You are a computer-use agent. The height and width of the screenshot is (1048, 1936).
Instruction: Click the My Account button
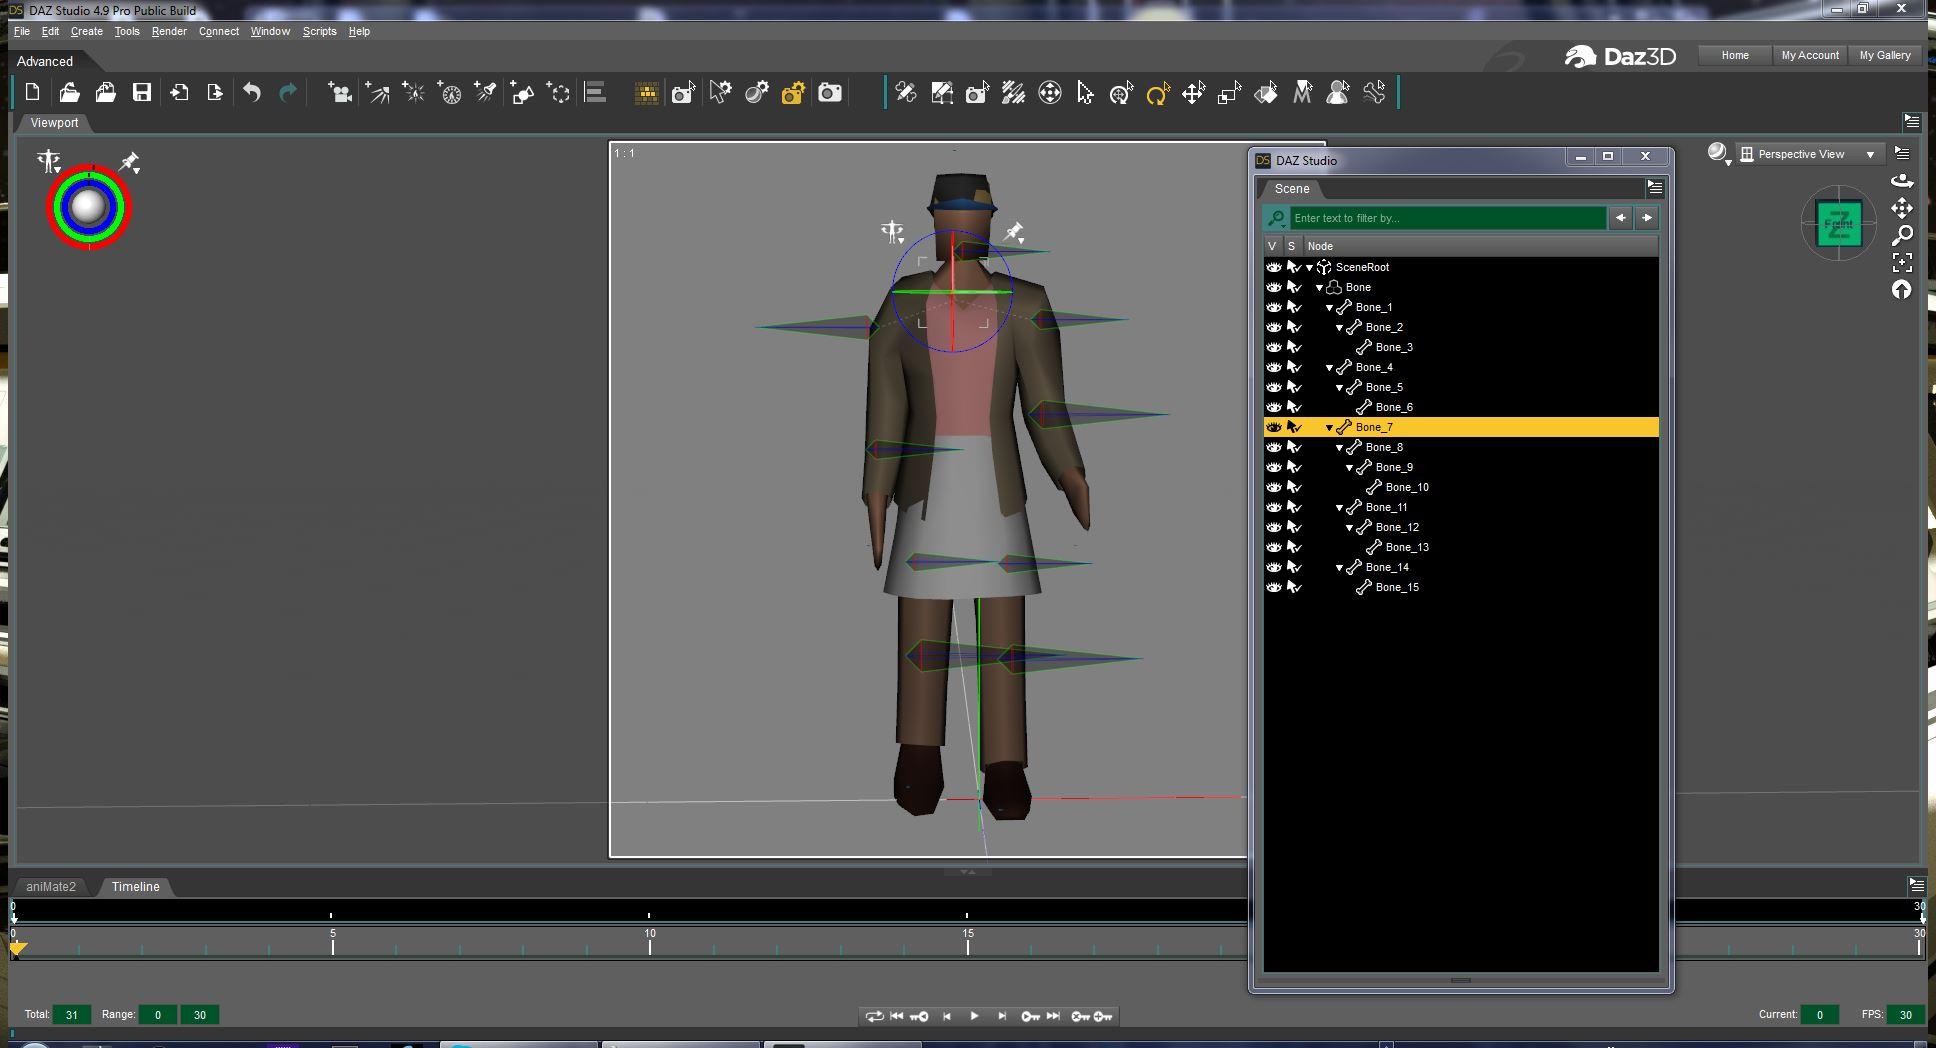pos(1809,56)
